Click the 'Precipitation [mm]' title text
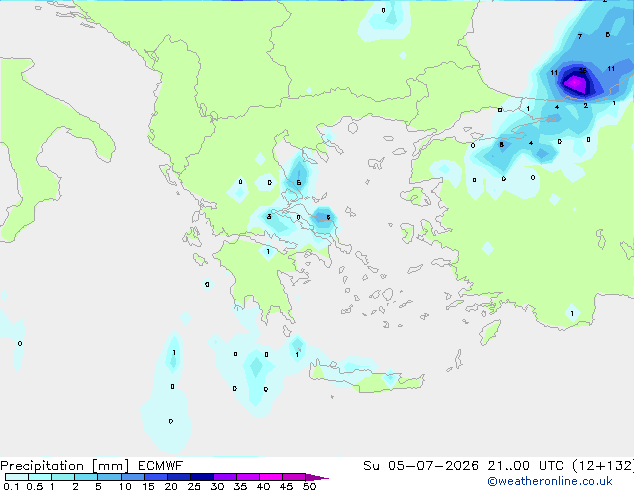The image size is (634, 490). pos(65,466)
